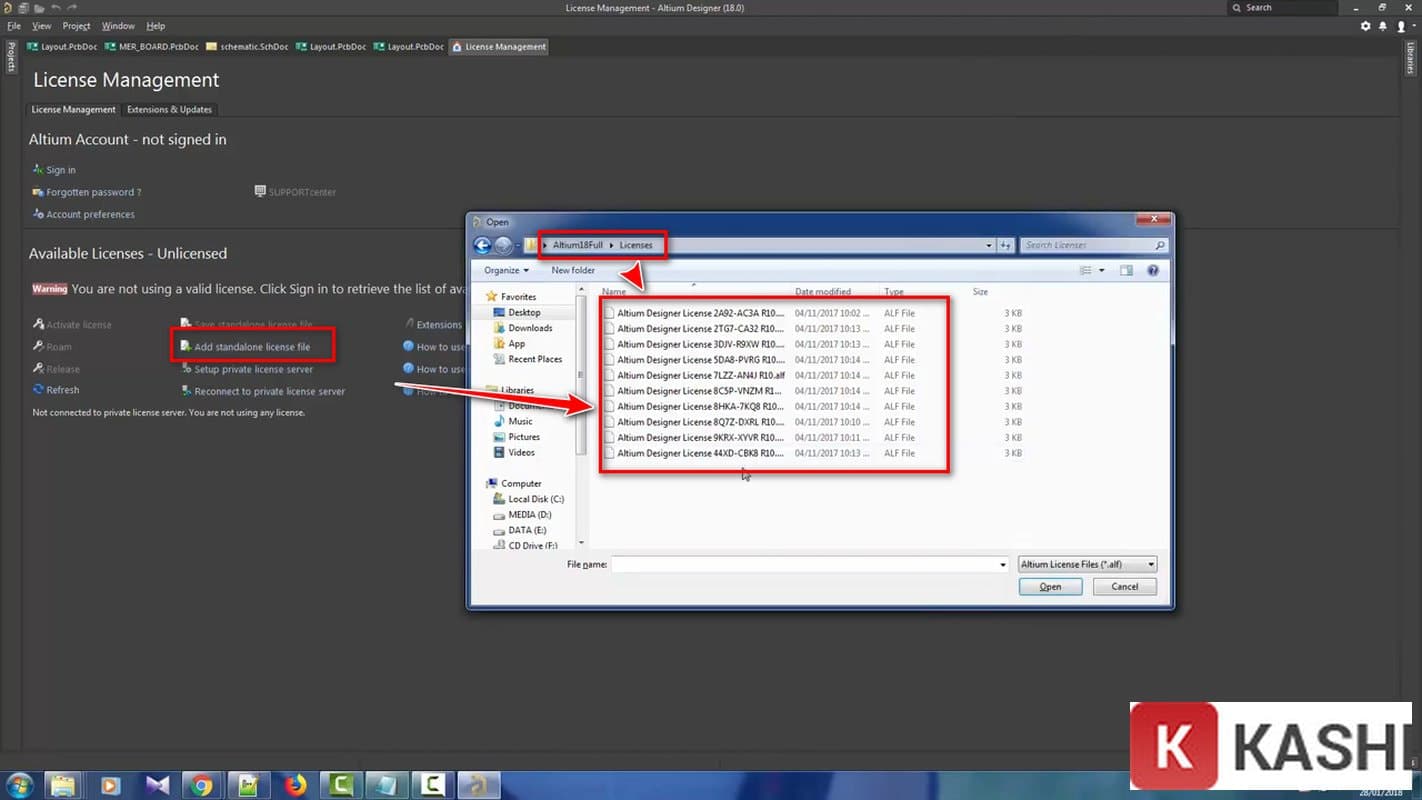Open the Project menu
Screen dimensions: 1422x800
pyautogui.click(x=76, y=26)
